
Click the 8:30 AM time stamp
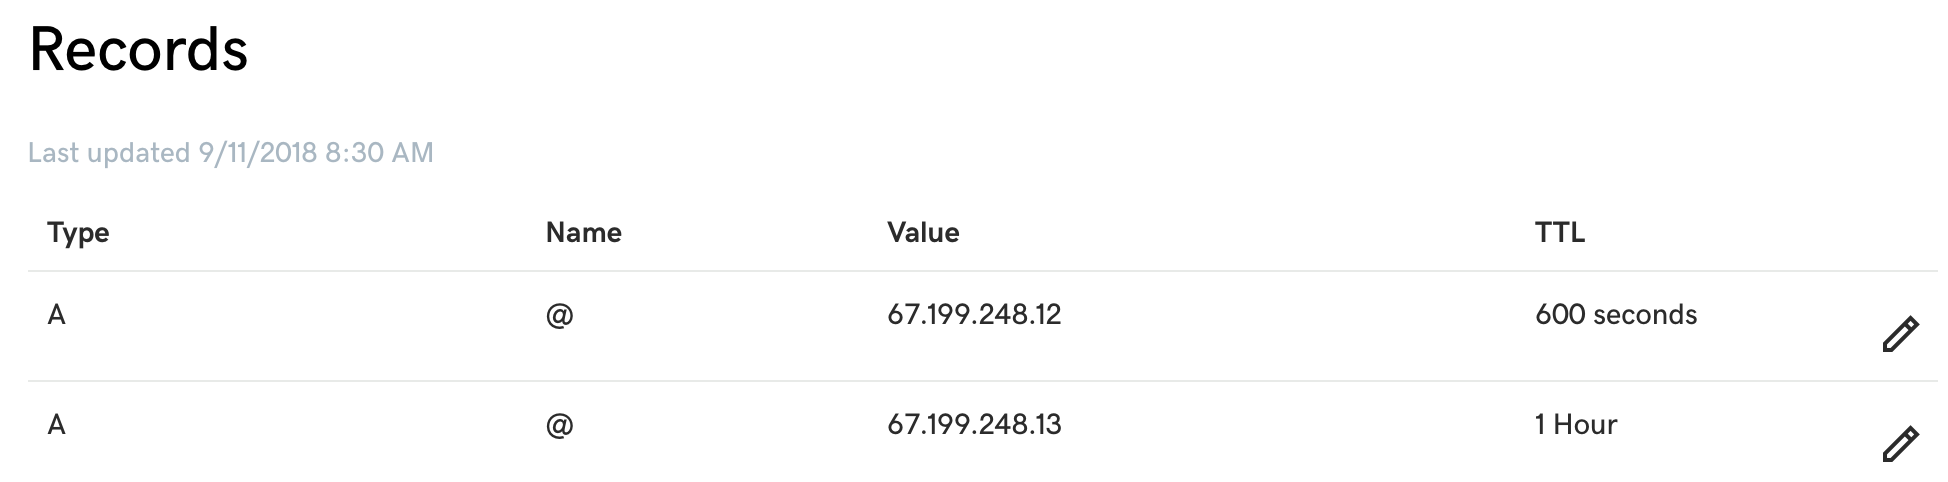point(379,153)
